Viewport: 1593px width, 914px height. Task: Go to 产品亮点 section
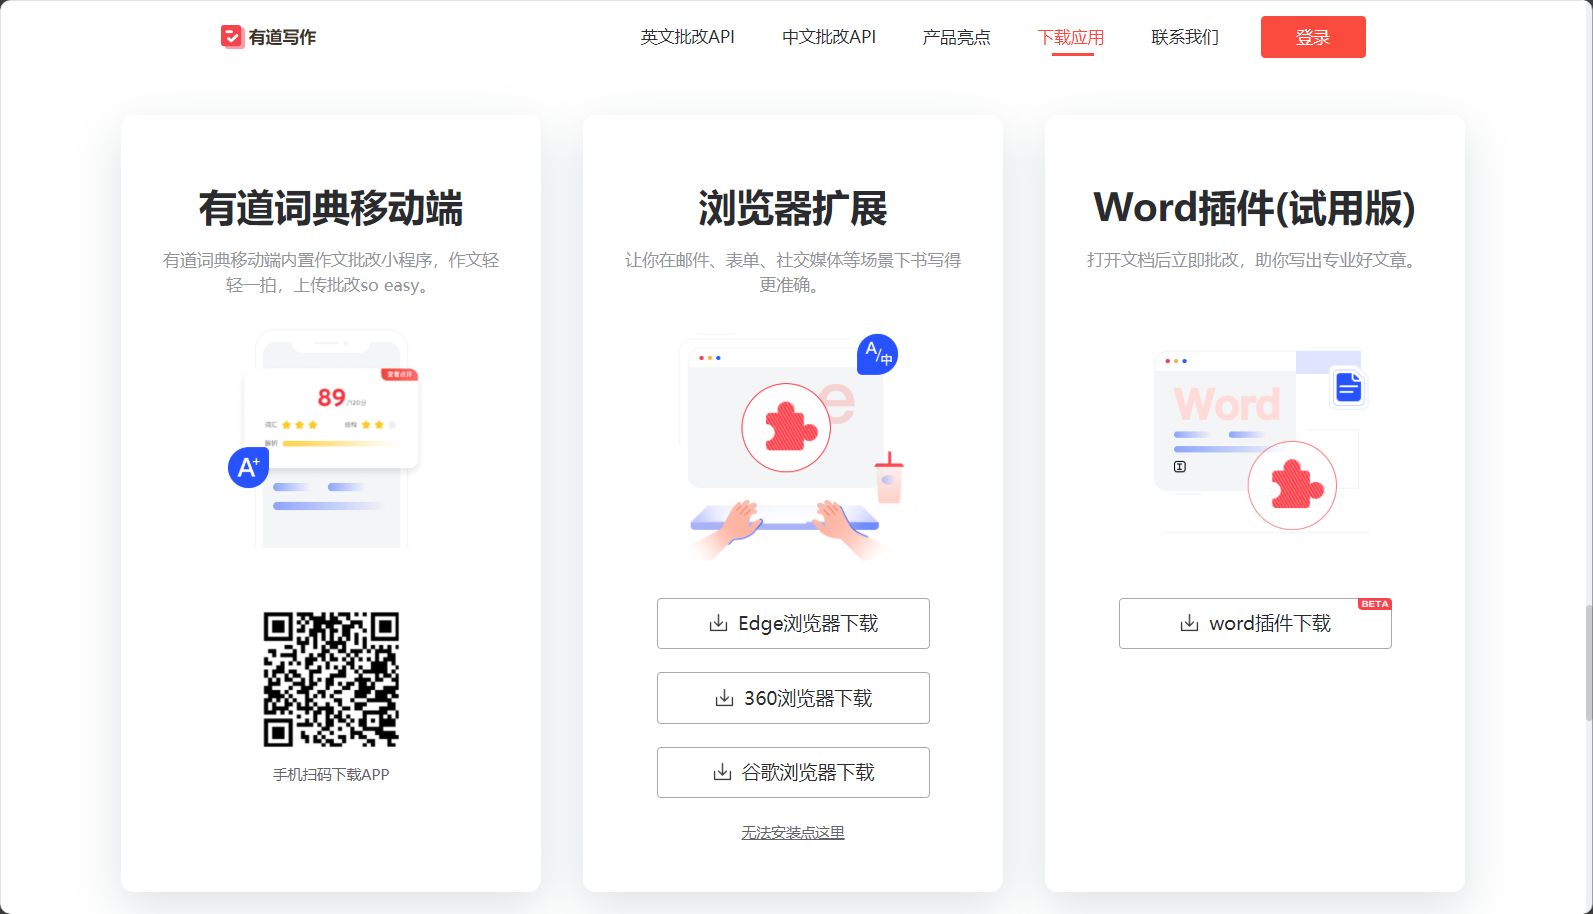(x=956, y=37)
